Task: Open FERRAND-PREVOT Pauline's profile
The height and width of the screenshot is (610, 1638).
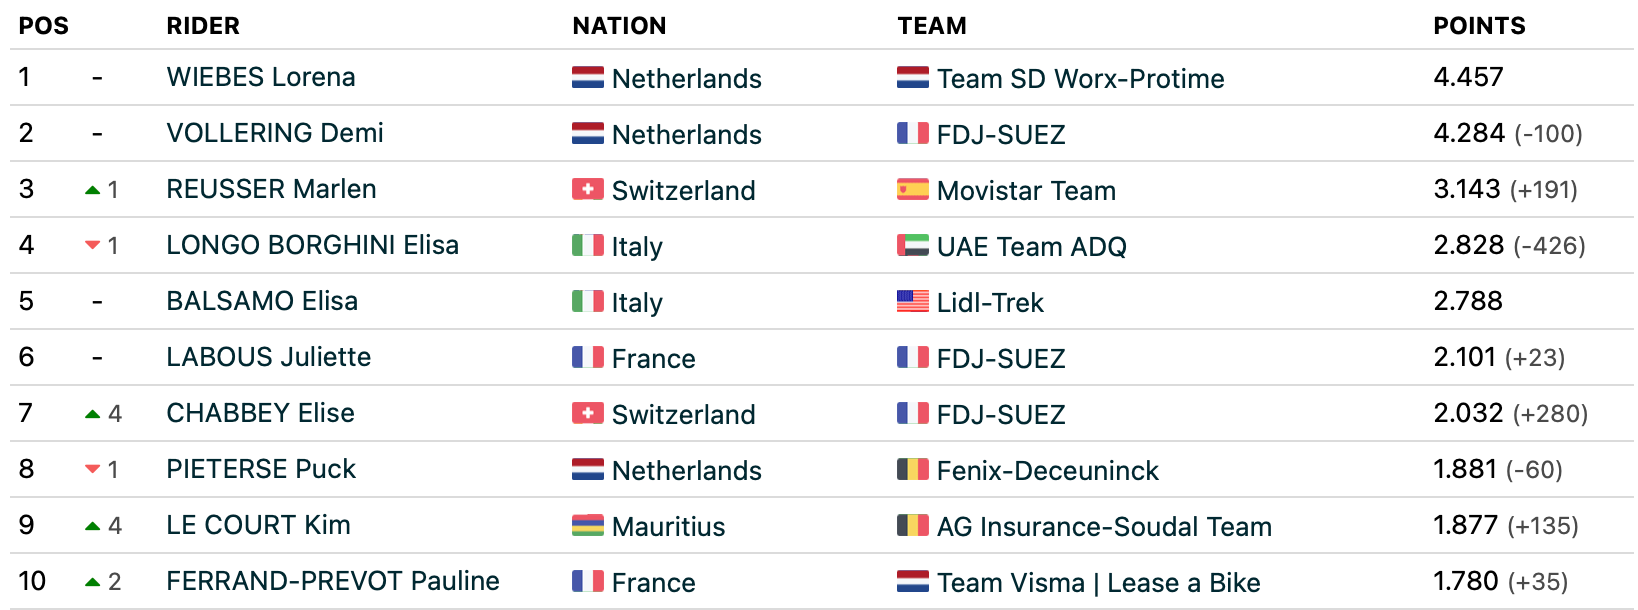Action: click(x=333, y=581)
